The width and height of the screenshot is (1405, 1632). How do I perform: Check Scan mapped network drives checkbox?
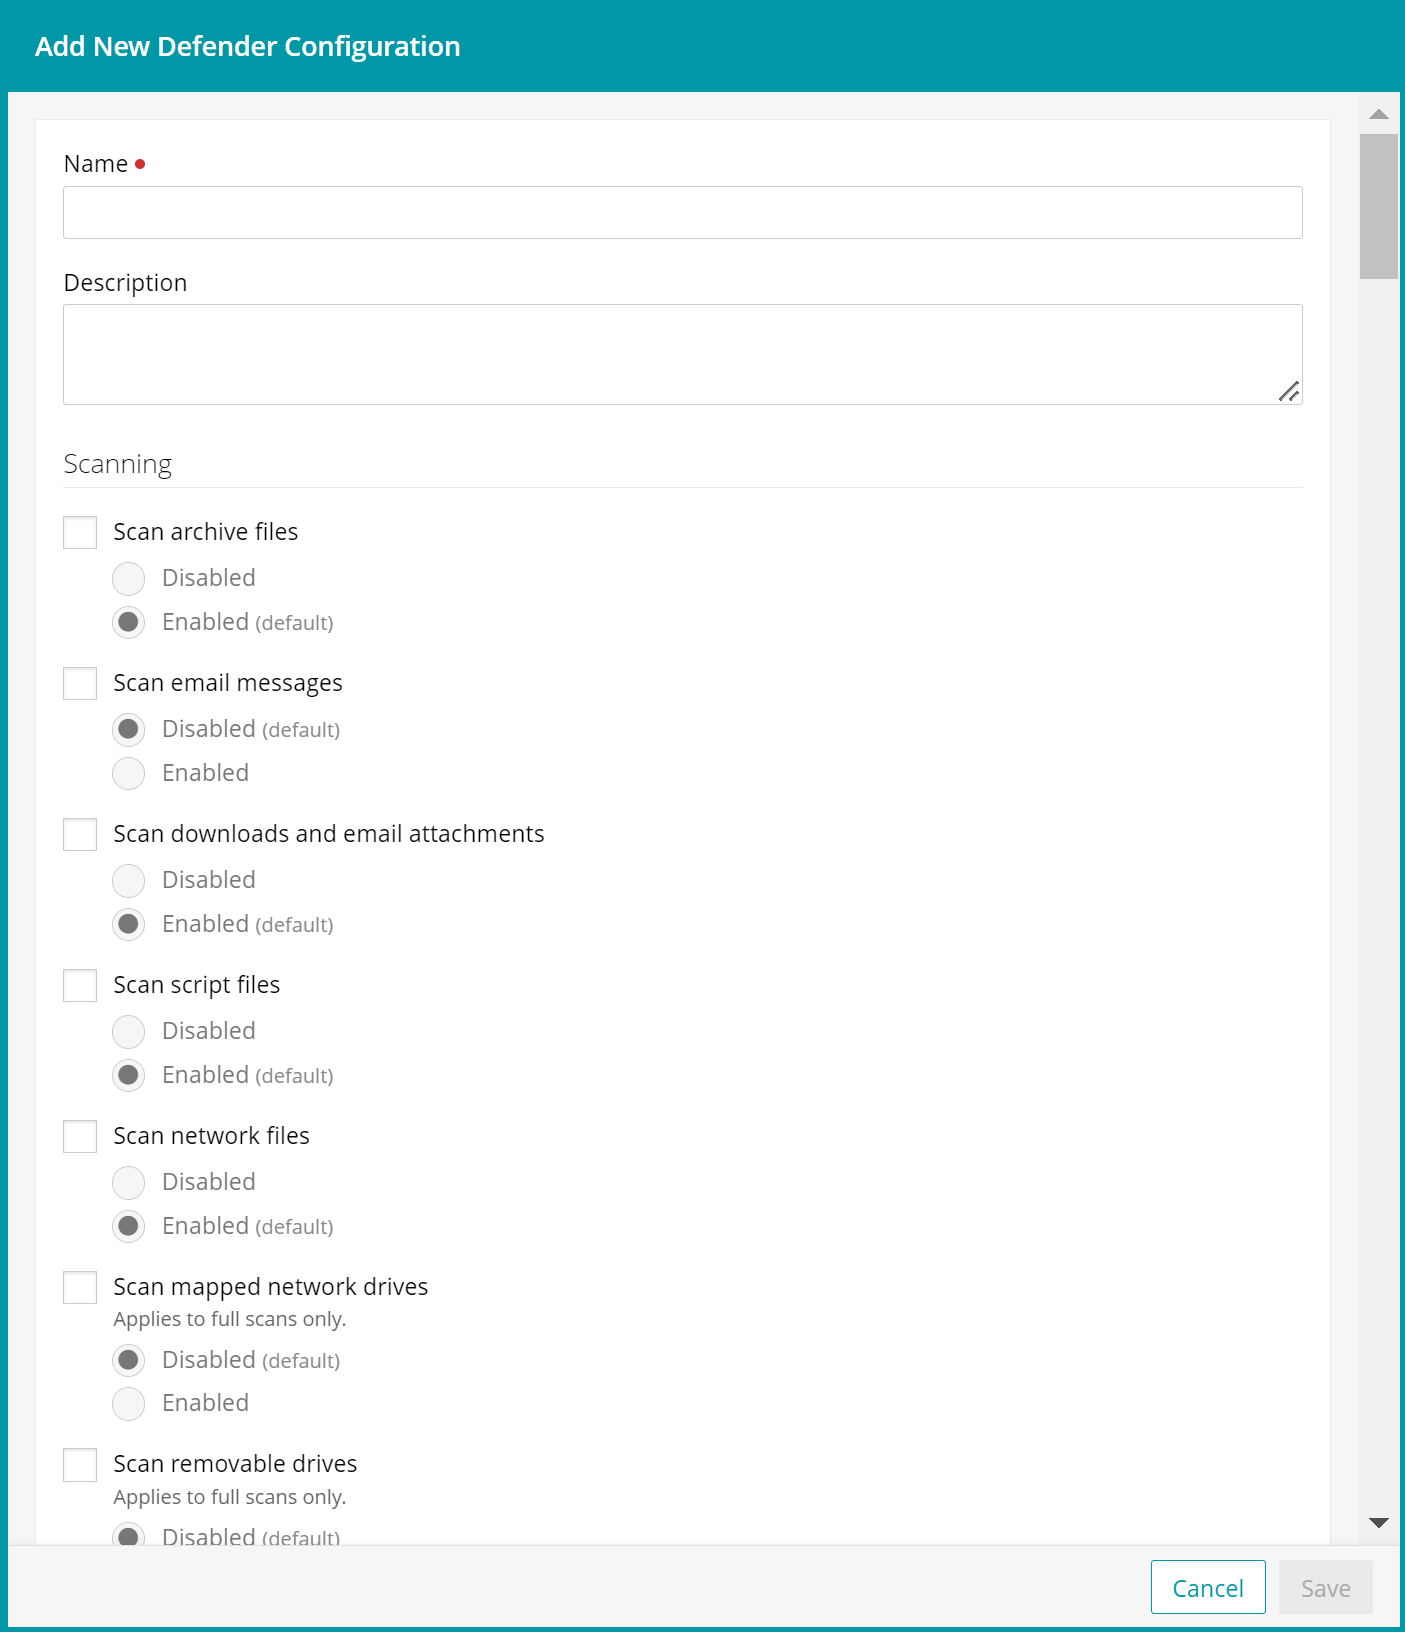tap(80, 1287)
